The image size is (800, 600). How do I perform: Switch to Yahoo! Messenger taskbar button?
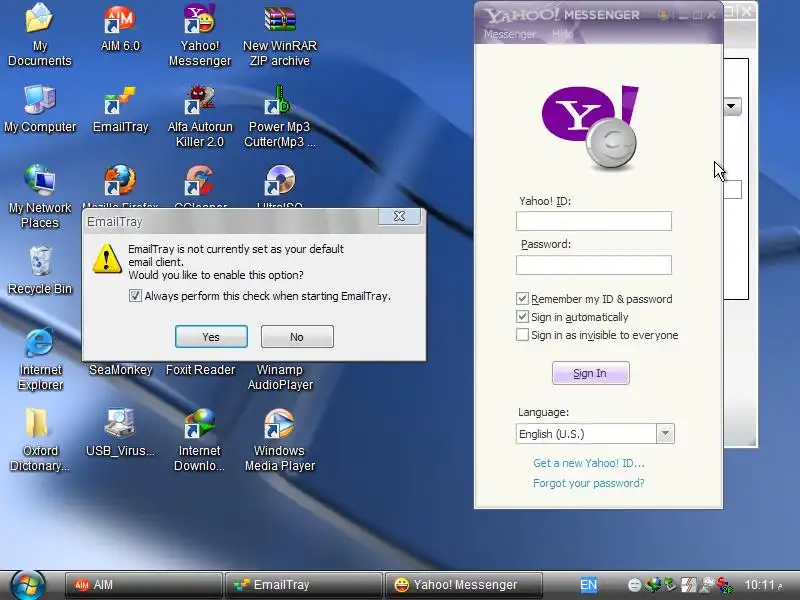coord(463,585)
